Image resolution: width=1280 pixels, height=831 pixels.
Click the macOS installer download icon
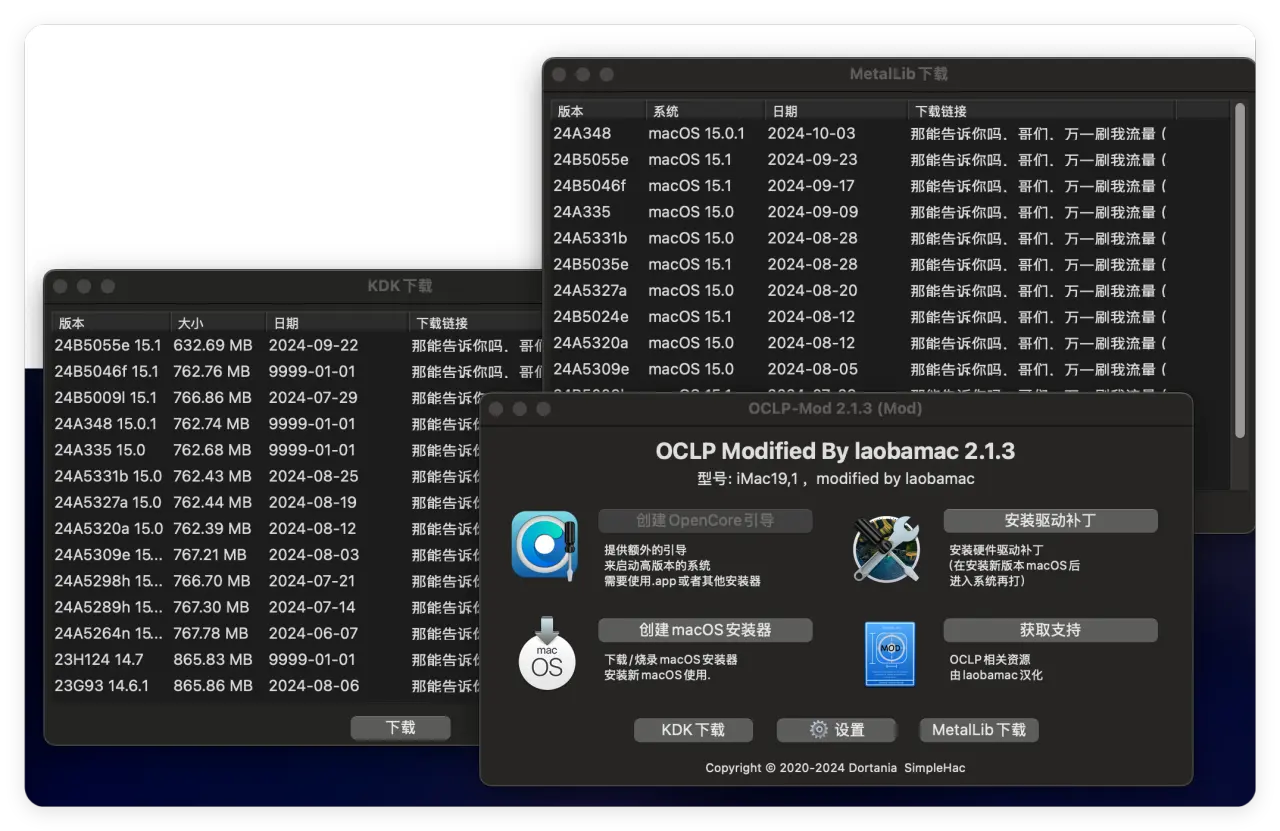pos(547,654)
